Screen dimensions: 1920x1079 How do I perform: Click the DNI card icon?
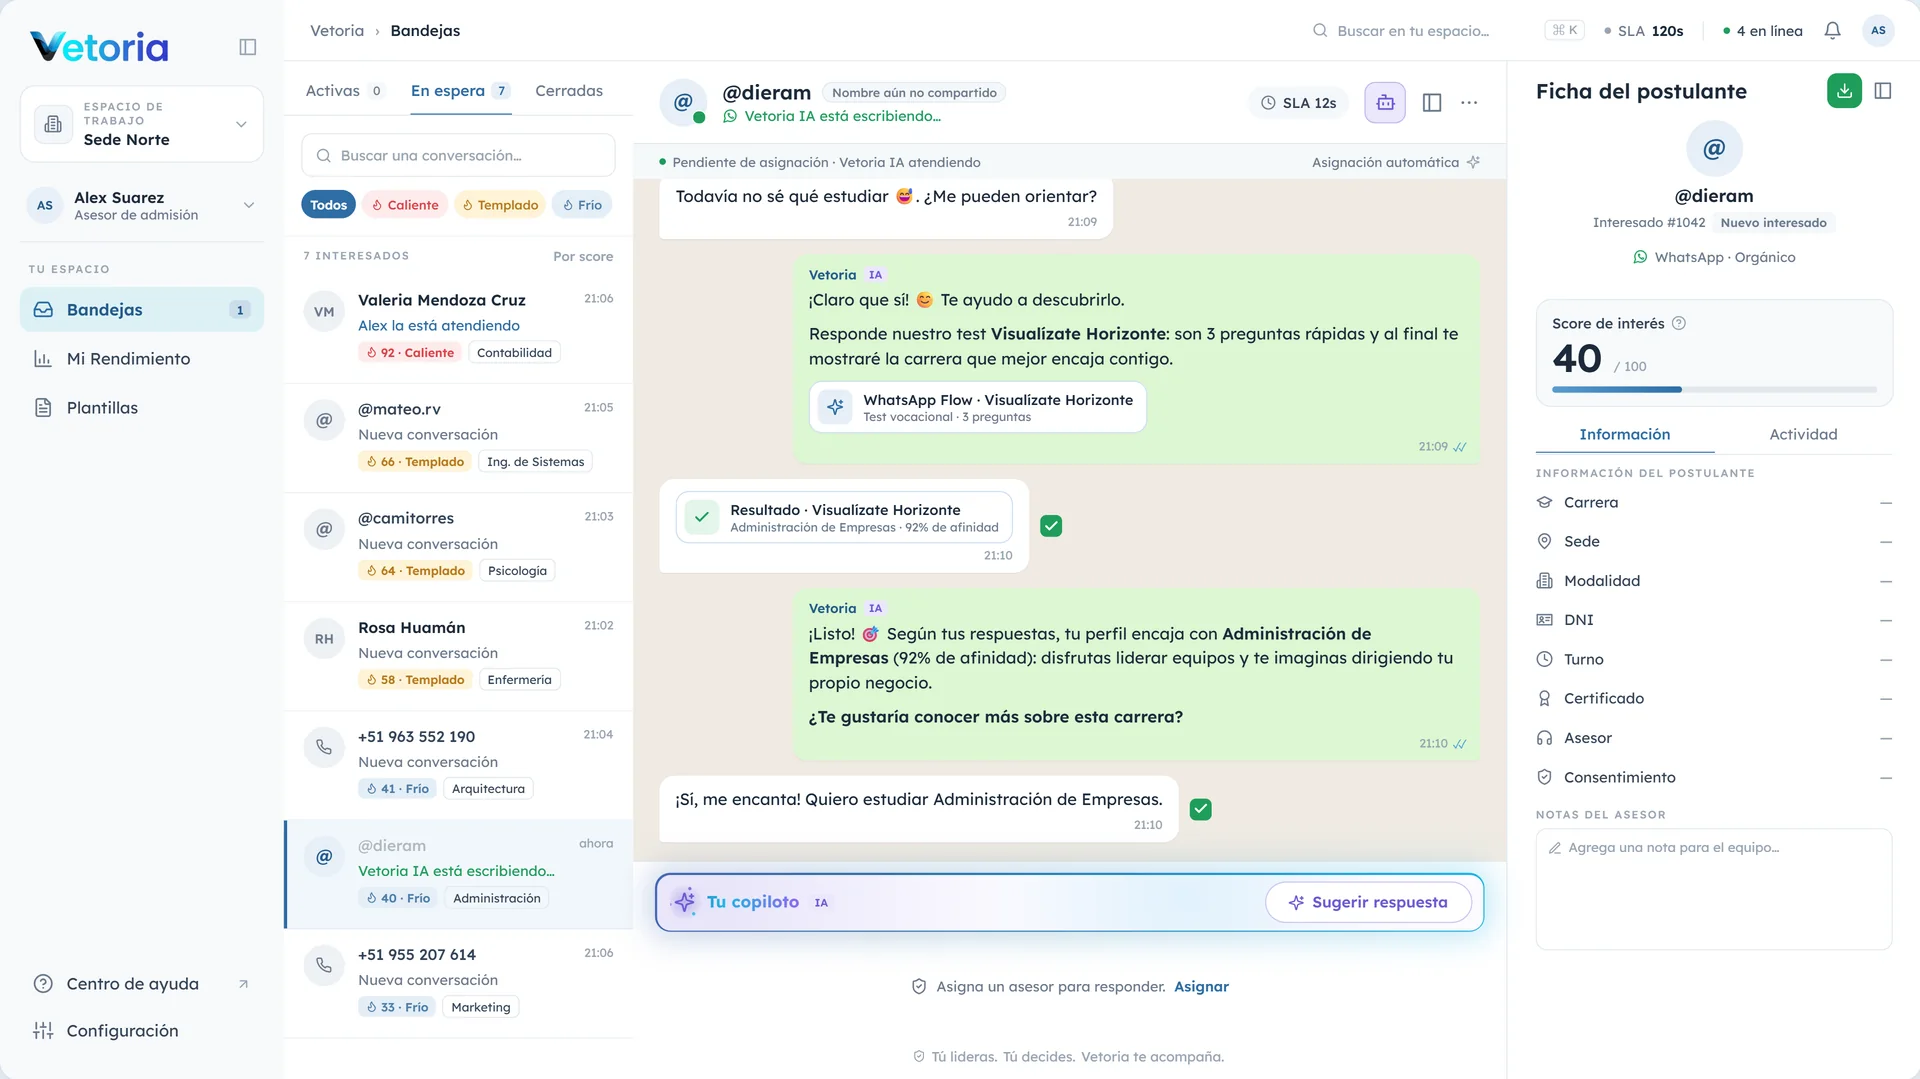[x=1544, y=620]
